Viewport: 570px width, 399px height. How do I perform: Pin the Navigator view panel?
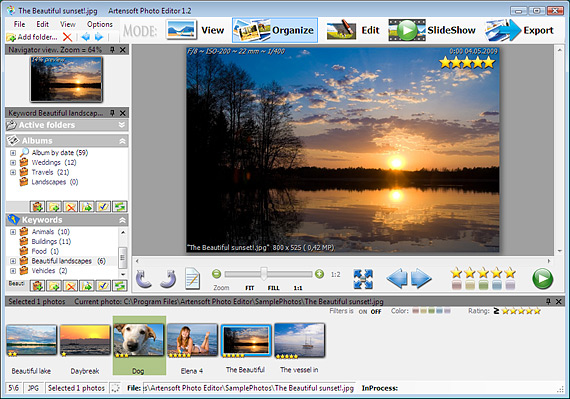pyautogui.click(x=112, y=50)
